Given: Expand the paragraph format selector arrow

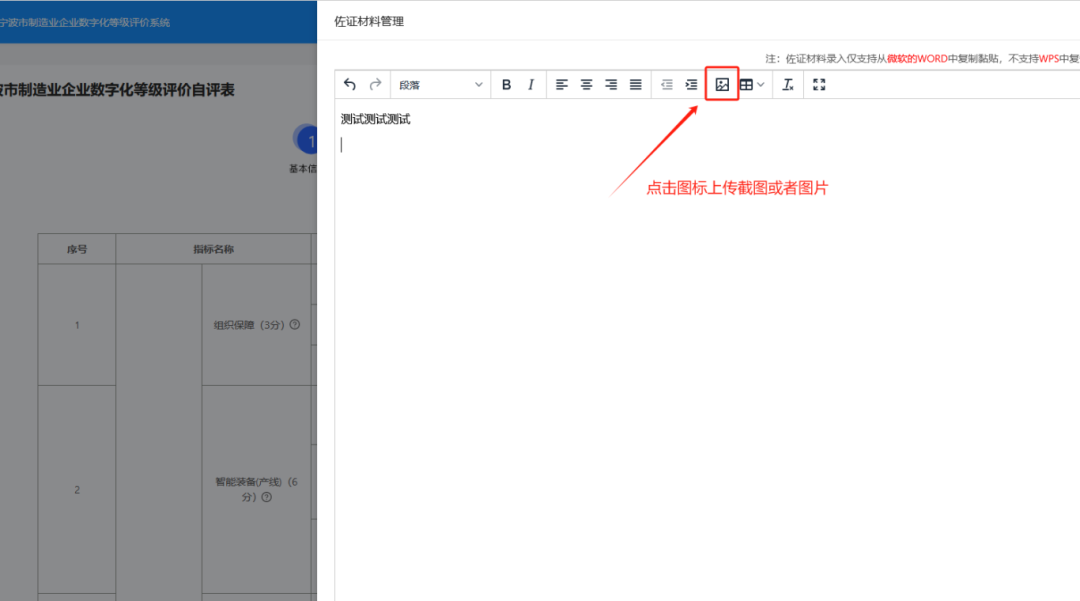Looking at the screenshot, I should 478,84.
